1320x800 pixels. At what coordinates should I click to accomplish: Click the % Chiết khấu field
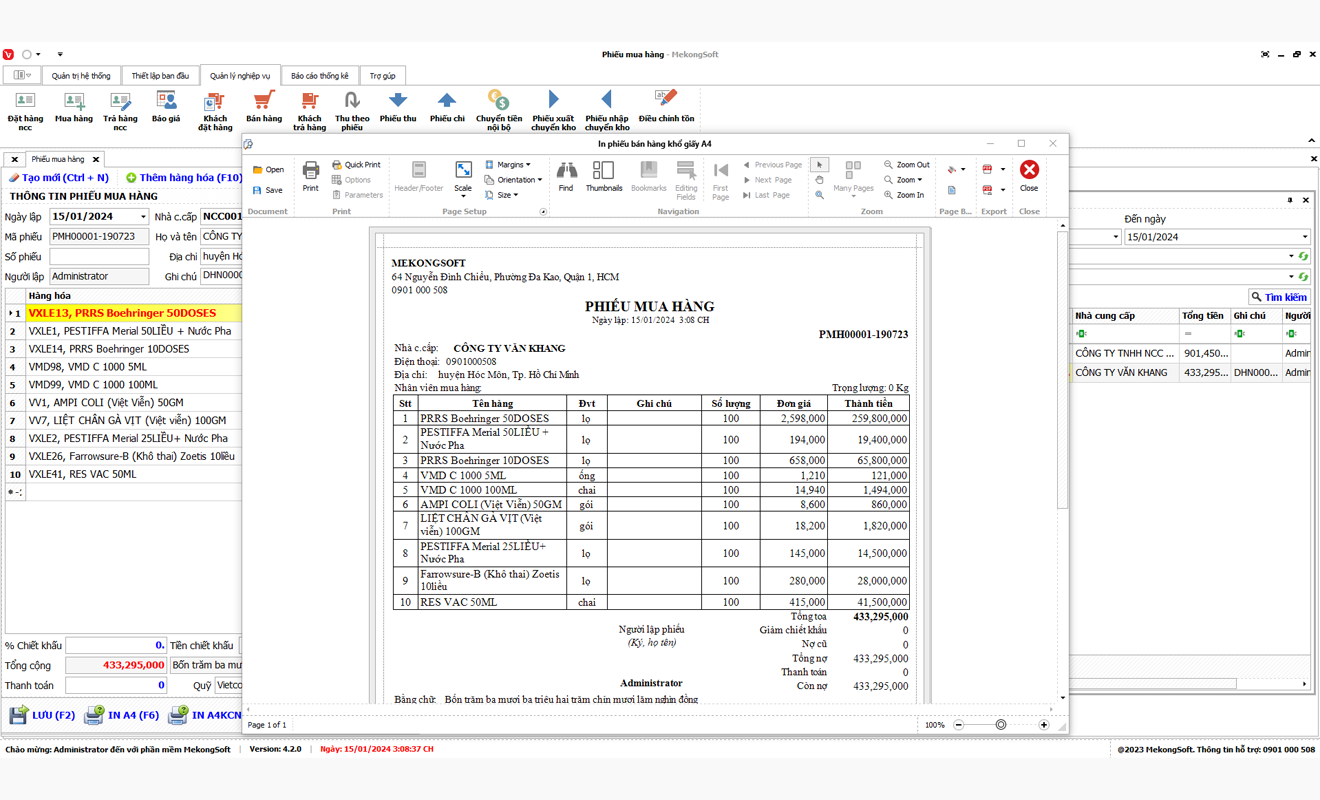pyautogui.click(x=116, y=646)
